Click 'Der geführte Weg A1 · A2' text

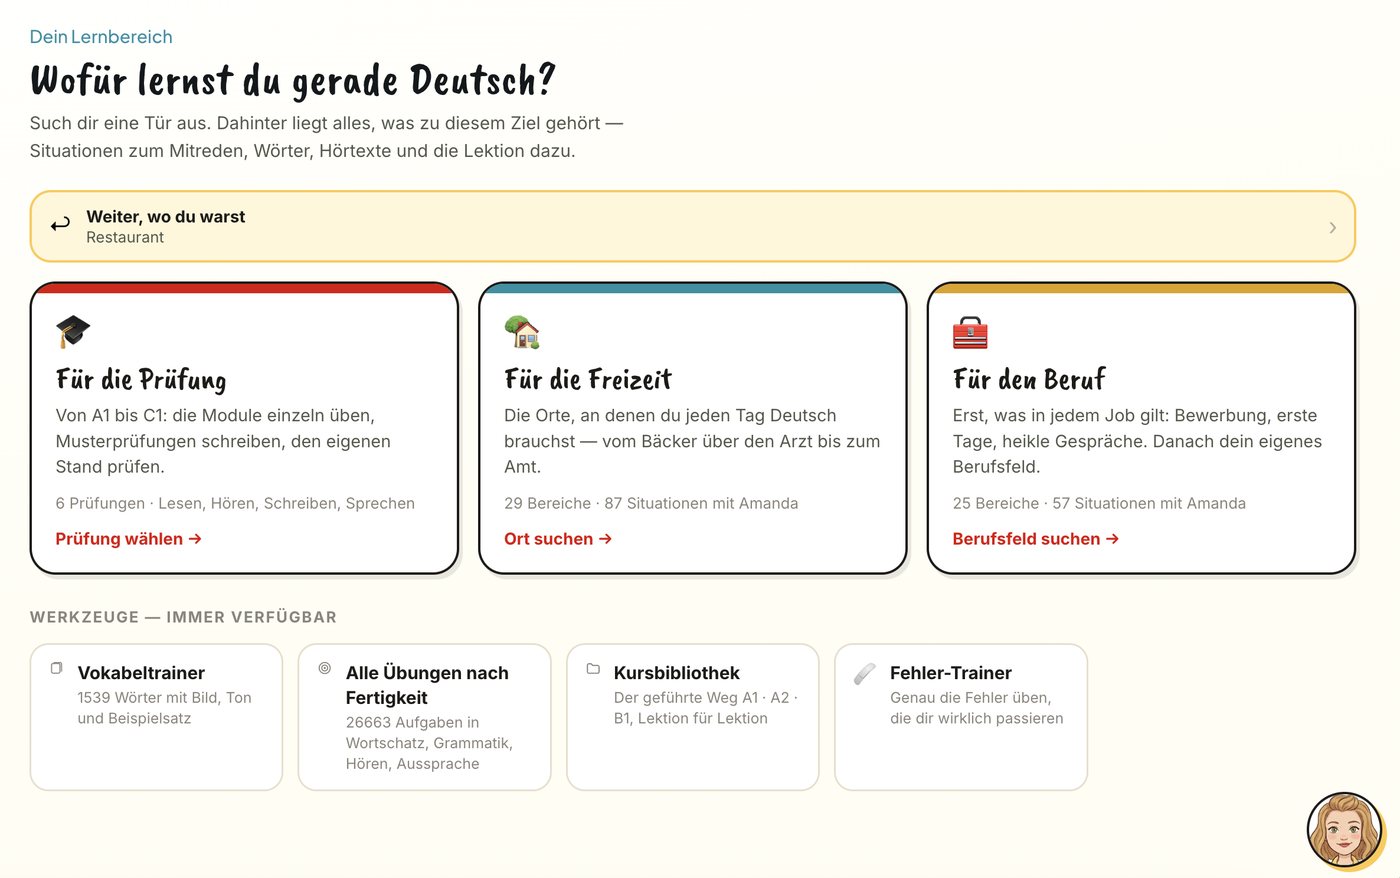pyautogui.click(x=705, y=708)
